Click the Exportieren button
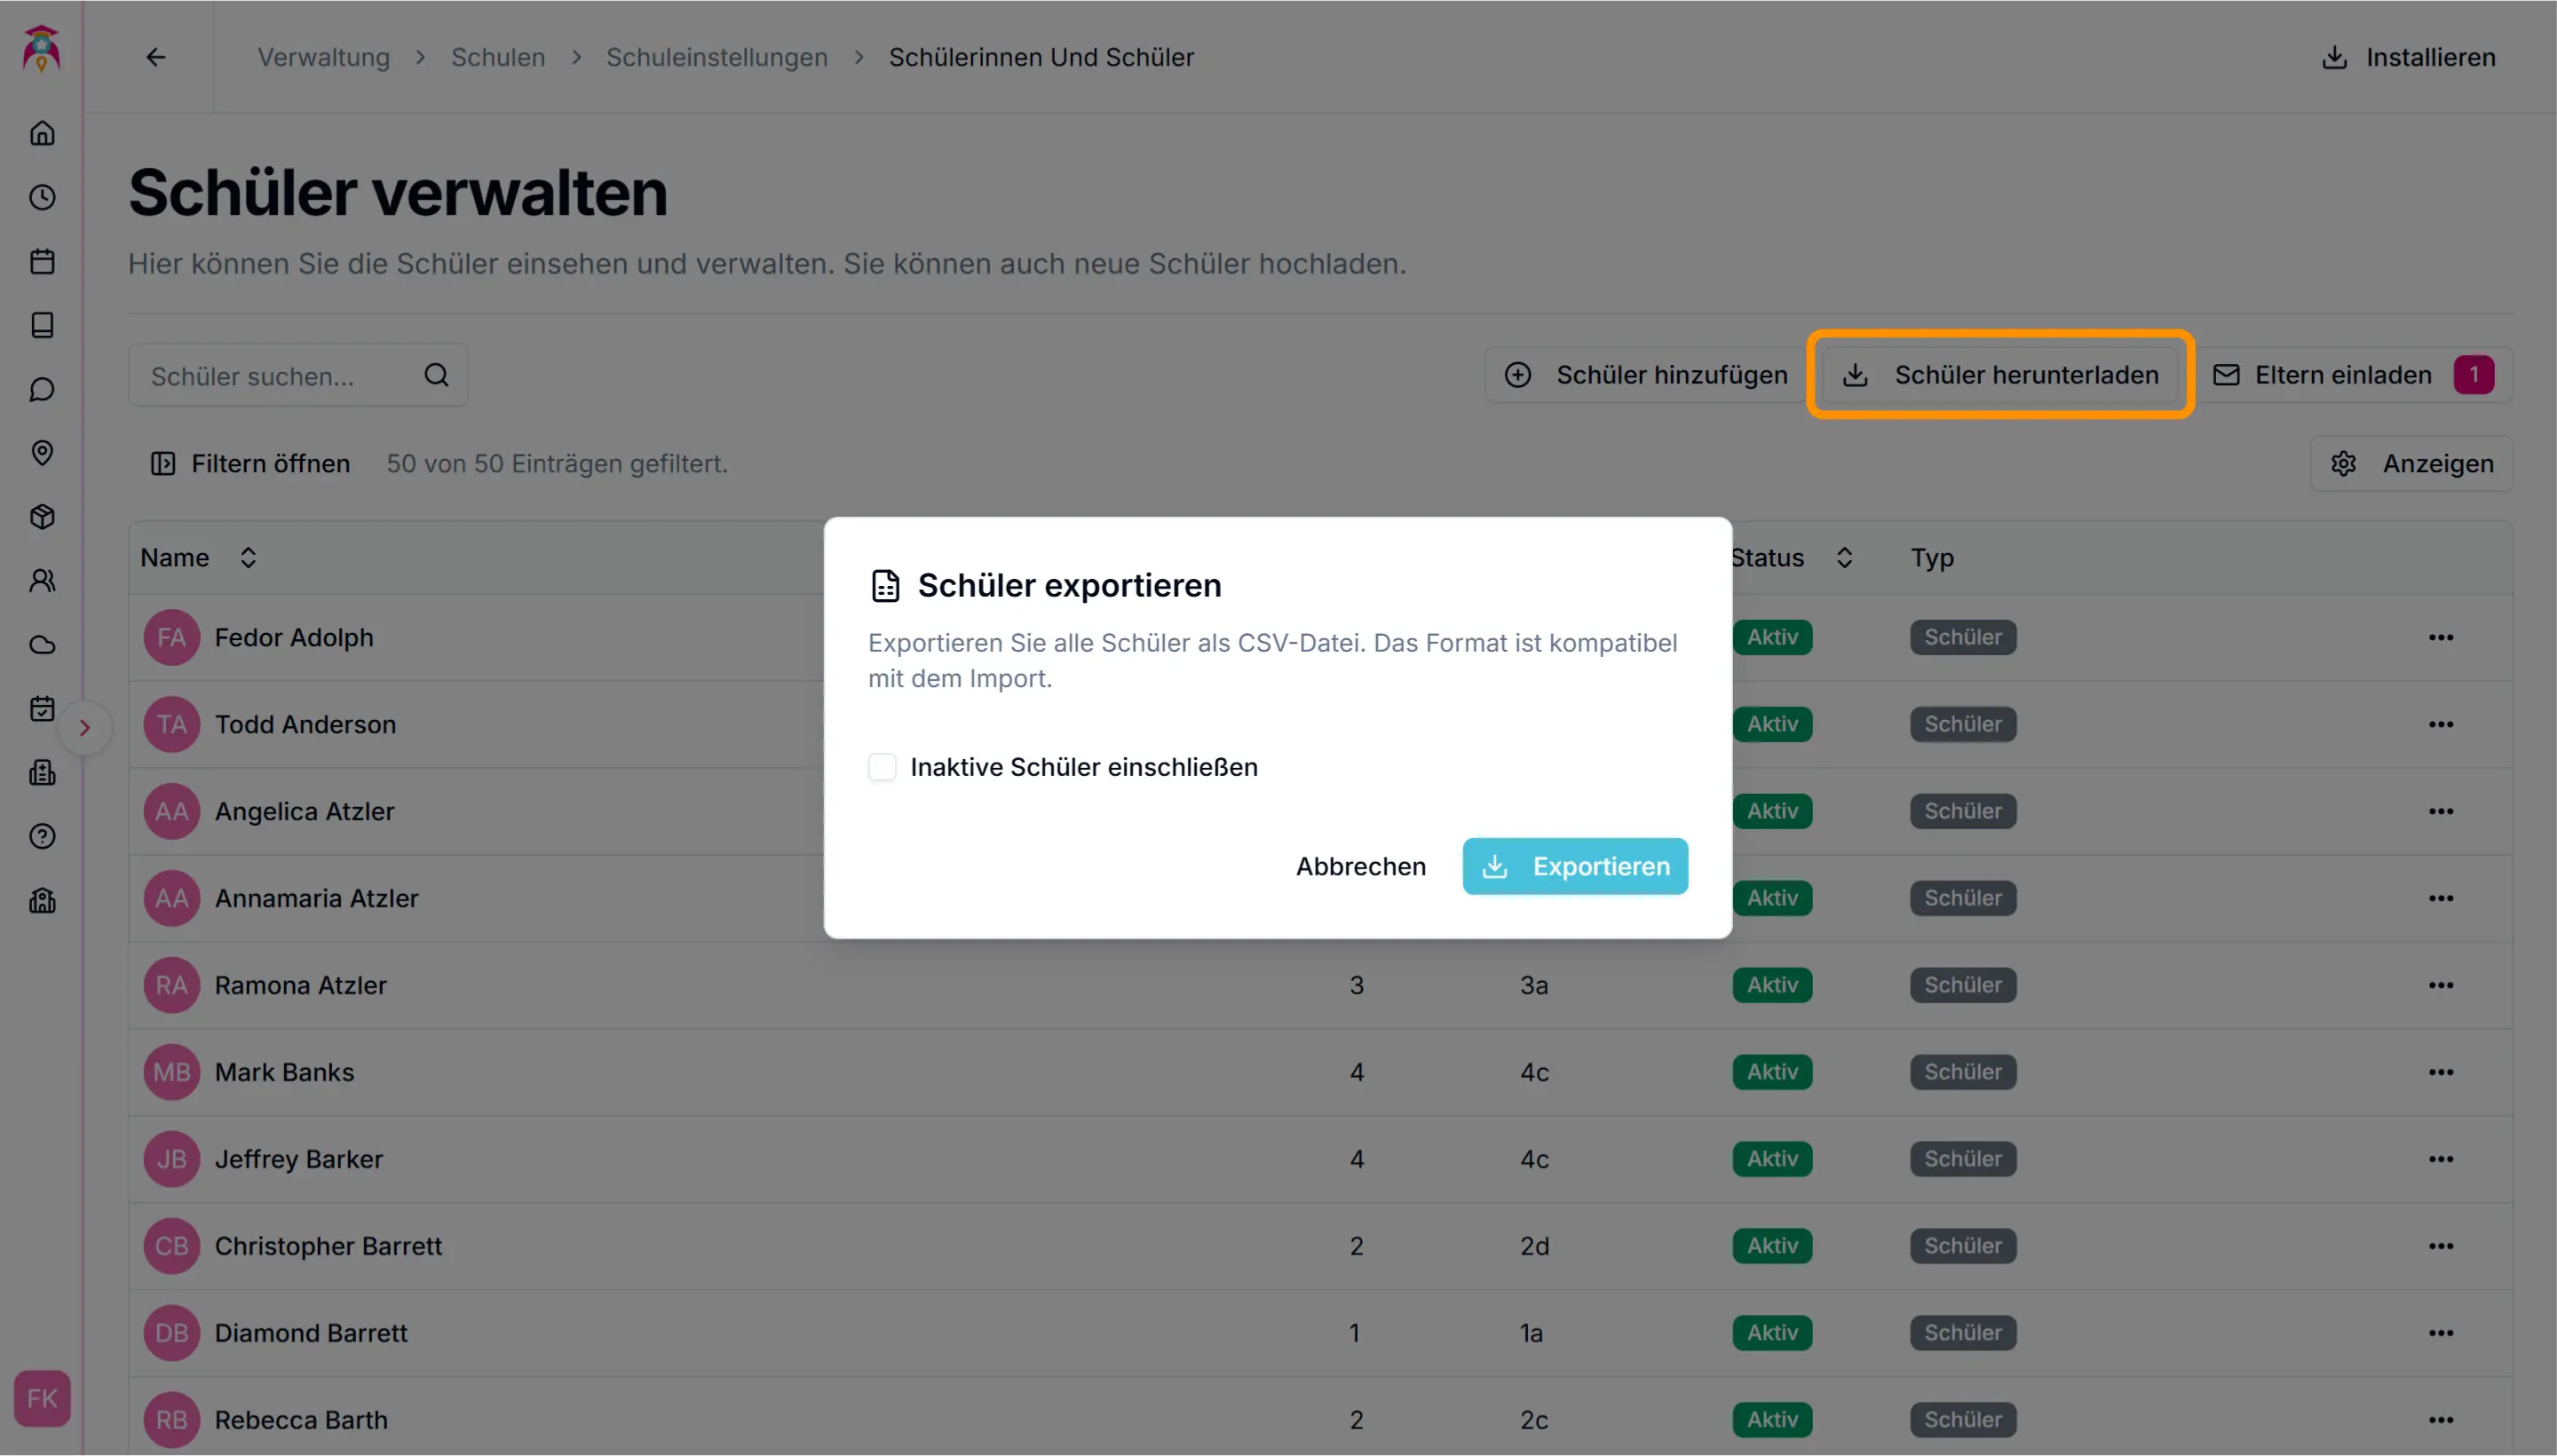This screenshot has width=2557, height=1456. 1575,866
